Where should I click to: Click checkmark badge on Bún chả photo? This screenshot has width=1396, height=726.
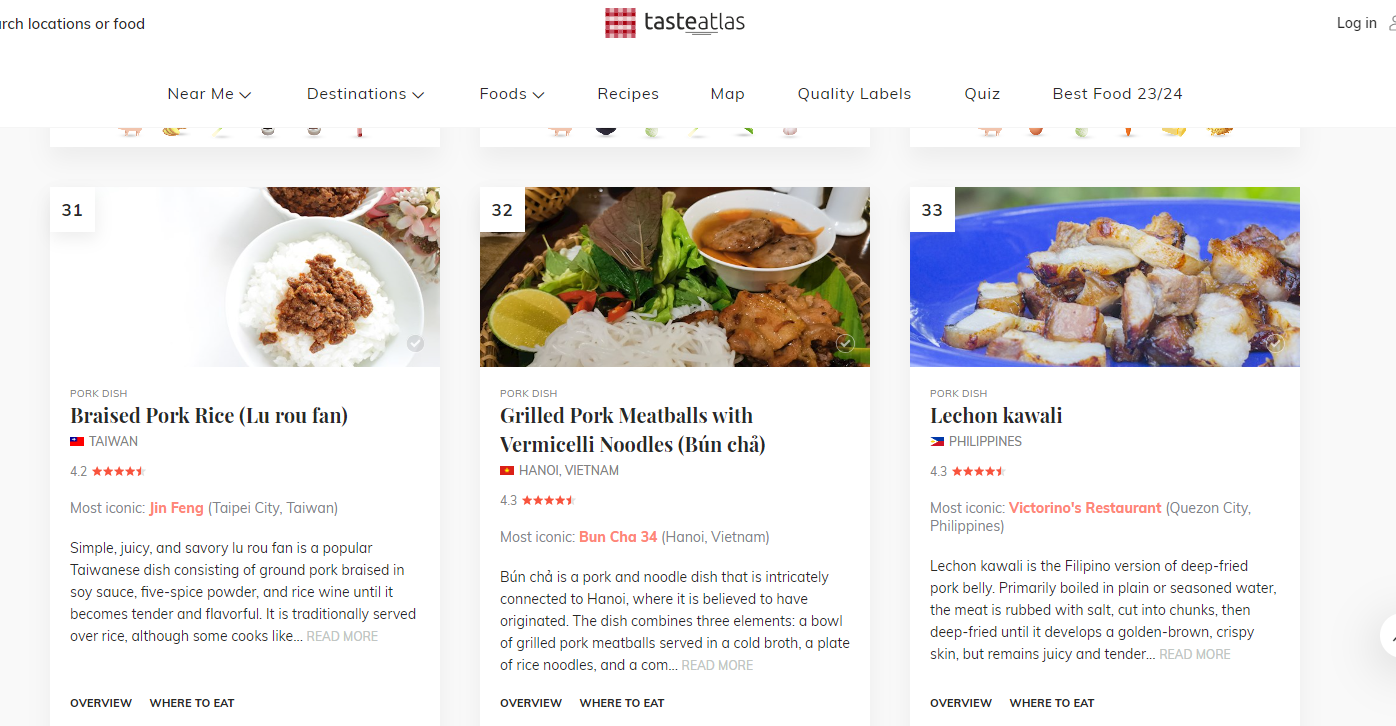click(845, 344)
